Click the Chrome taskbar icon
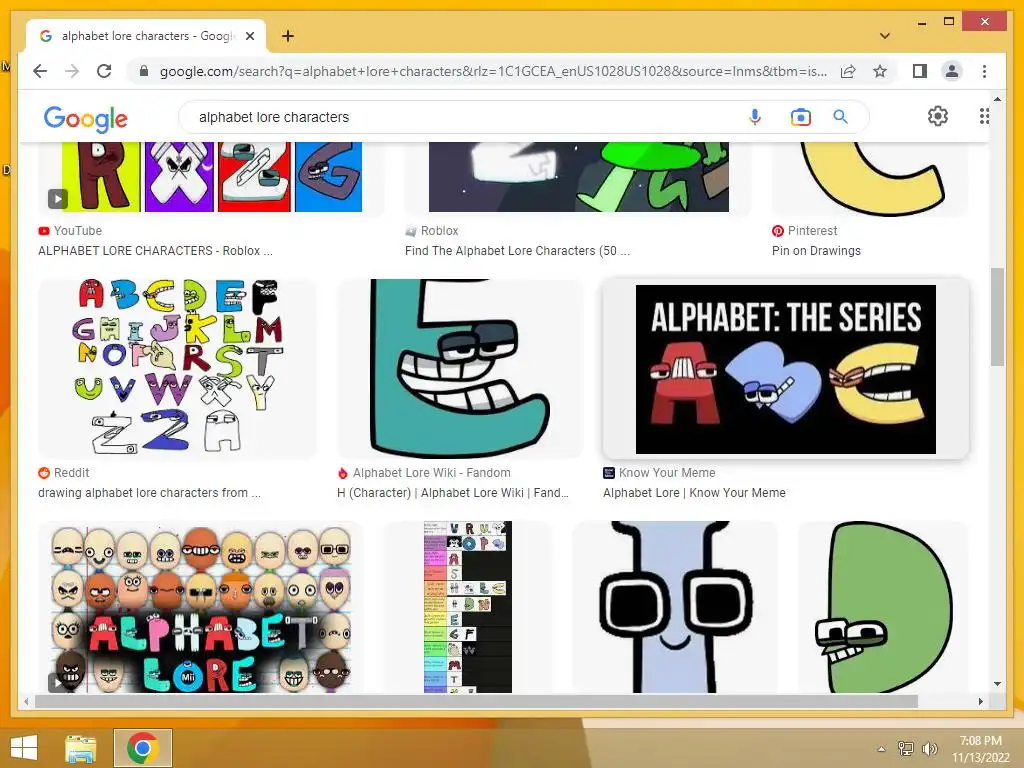Image resolution: width=1024 pixels, height=768 pixels. click(143, 748)
